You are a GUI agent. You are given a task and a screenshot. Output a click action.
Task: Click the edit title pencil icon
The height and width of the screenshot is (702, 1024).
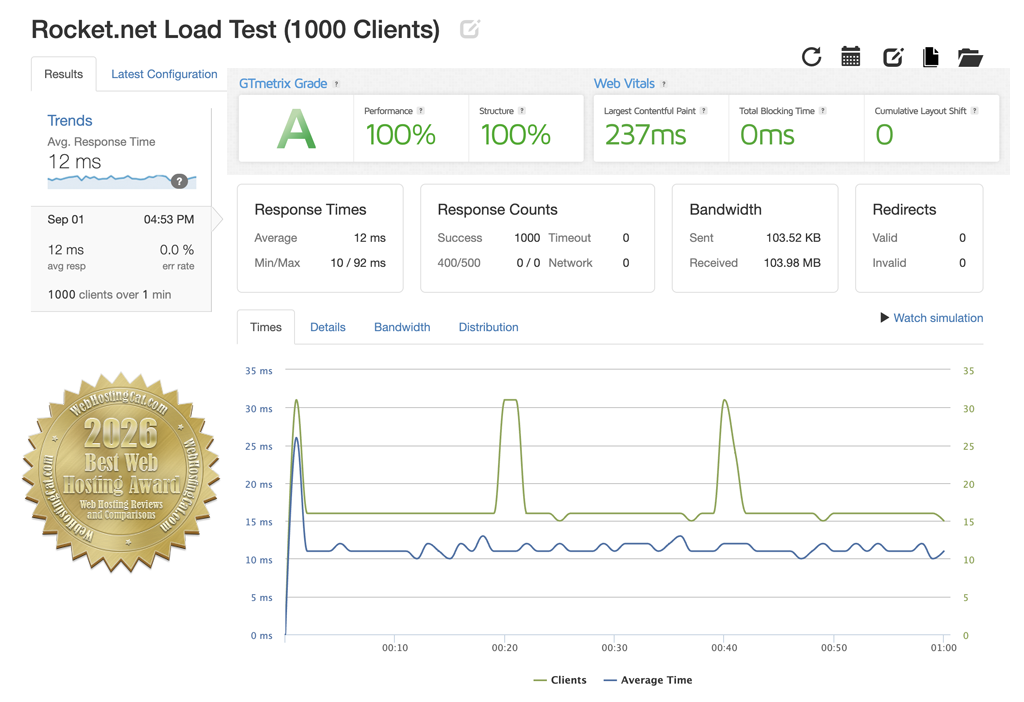[470, 29]
